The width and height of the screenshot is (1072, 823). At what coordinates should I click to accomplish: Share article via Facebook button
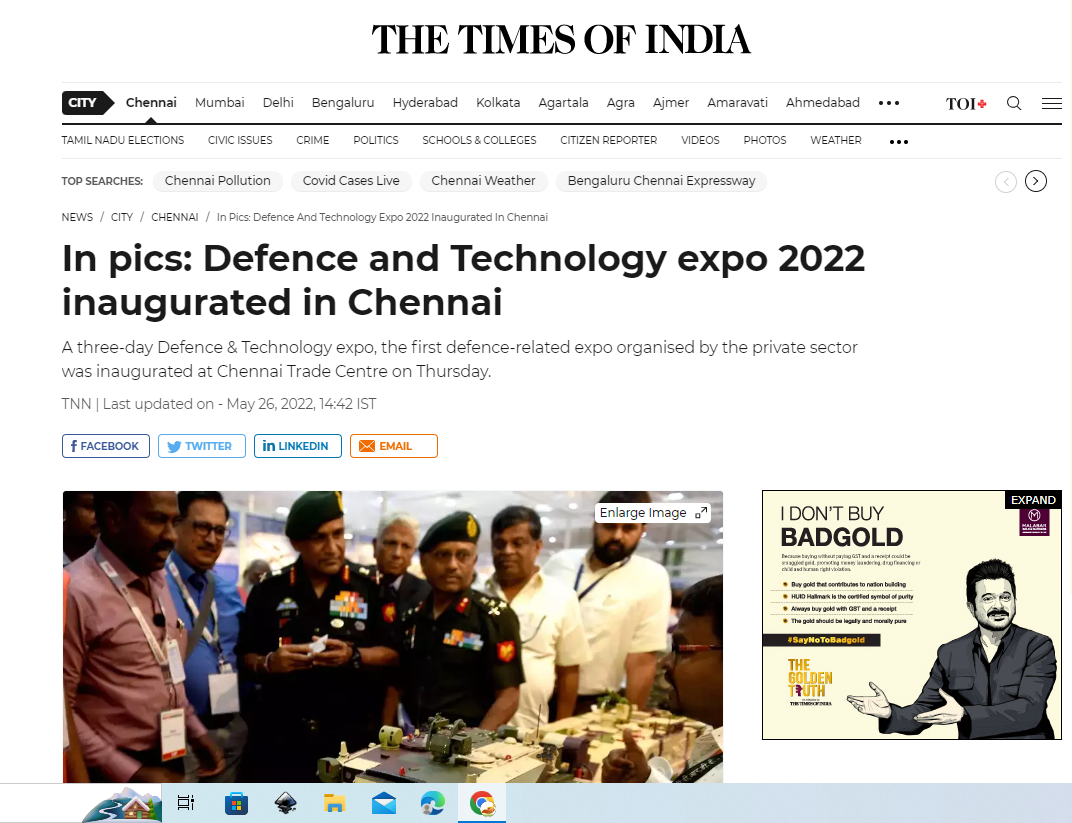coord(106,446)
